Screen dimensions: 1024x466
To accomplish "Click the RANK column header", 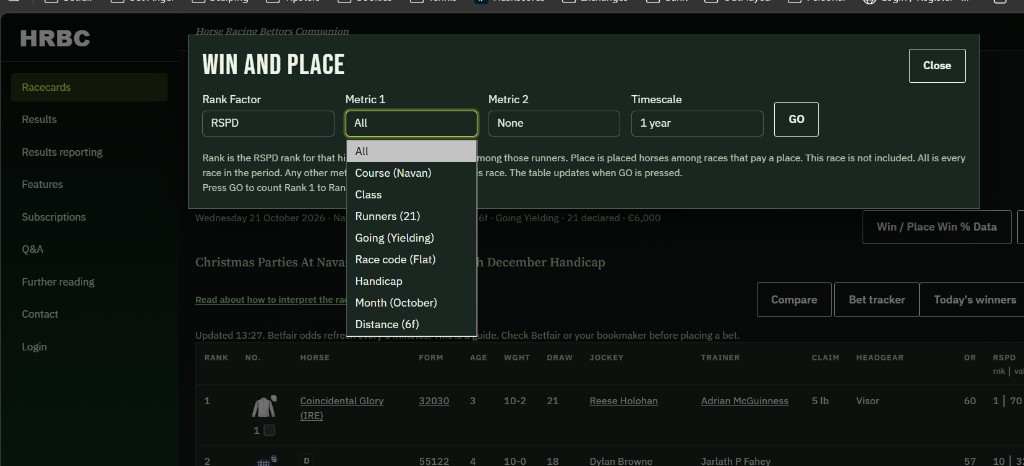I will coord(216,358).
